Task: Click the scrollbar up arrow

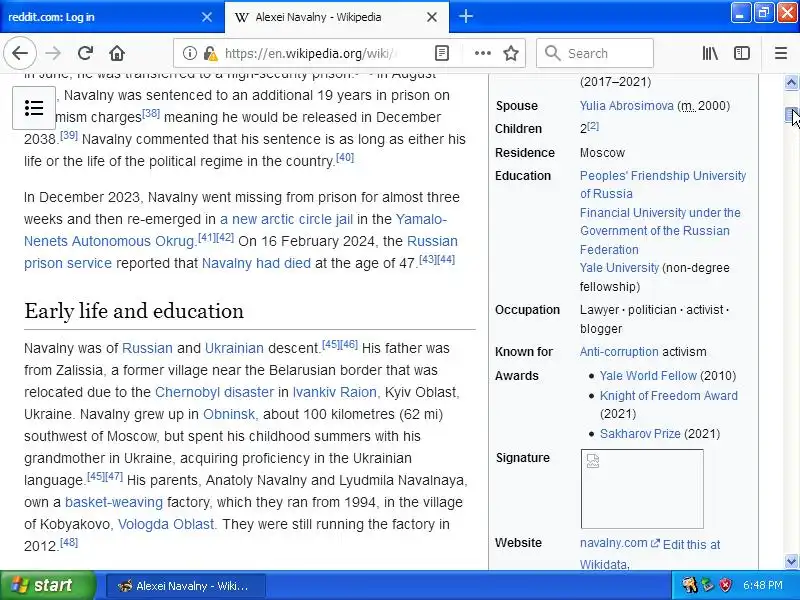Action: (791, 83)
